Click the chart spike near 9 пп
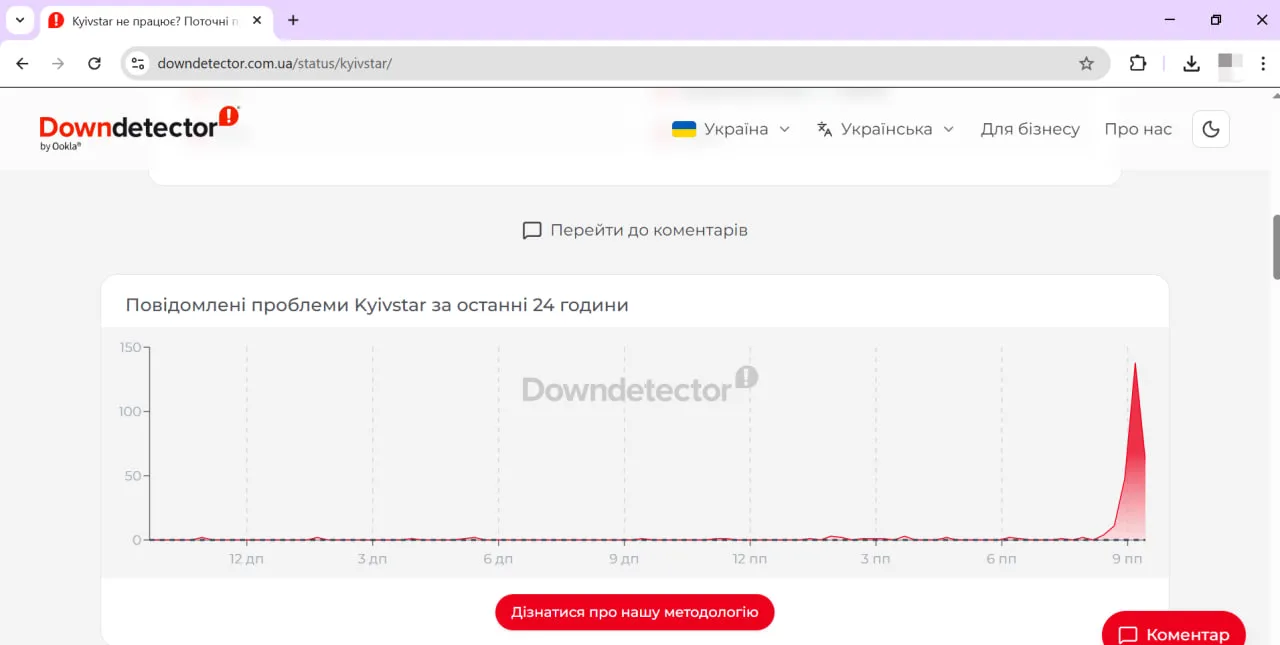1280x645 pixels. [1135, 450]
